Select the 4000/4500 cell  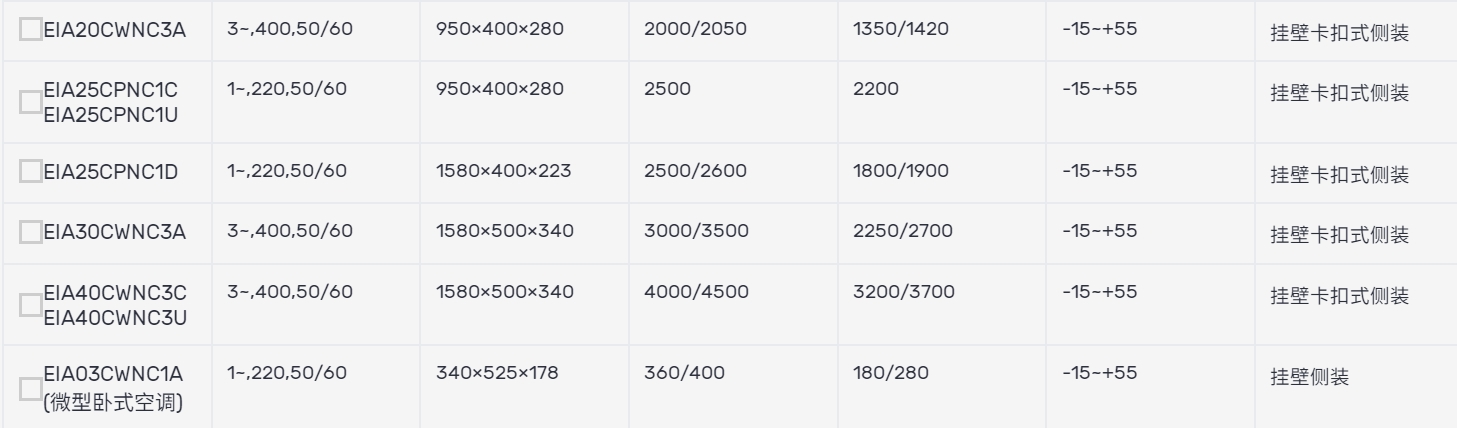click(x=732, y=305)
